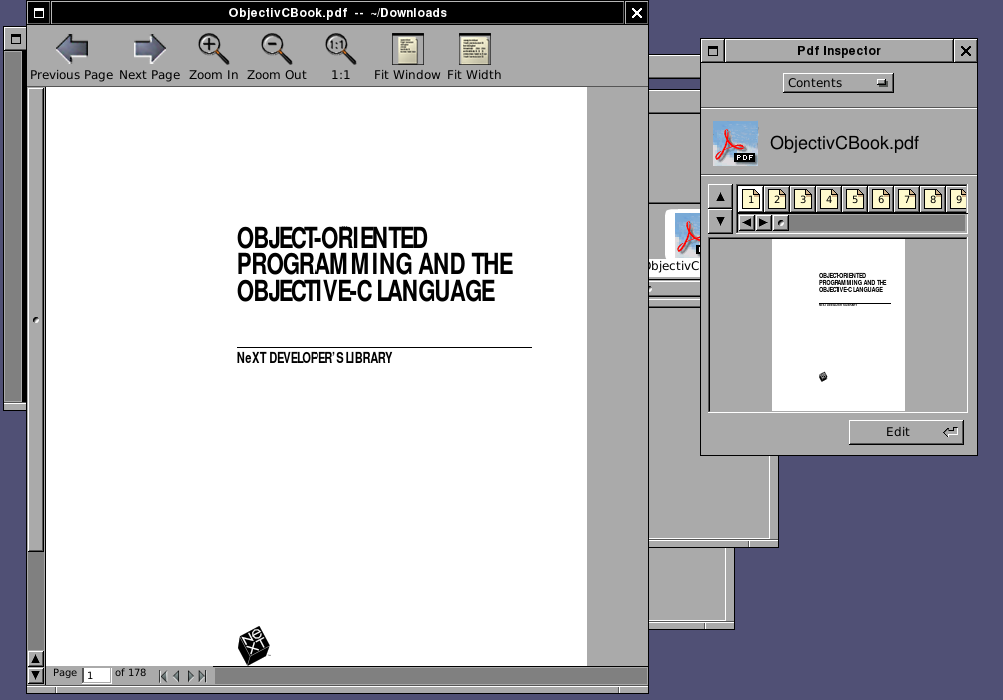
Task: Click the ObjectivCBook.pdf title bar
Action: (x=338, y=13)
